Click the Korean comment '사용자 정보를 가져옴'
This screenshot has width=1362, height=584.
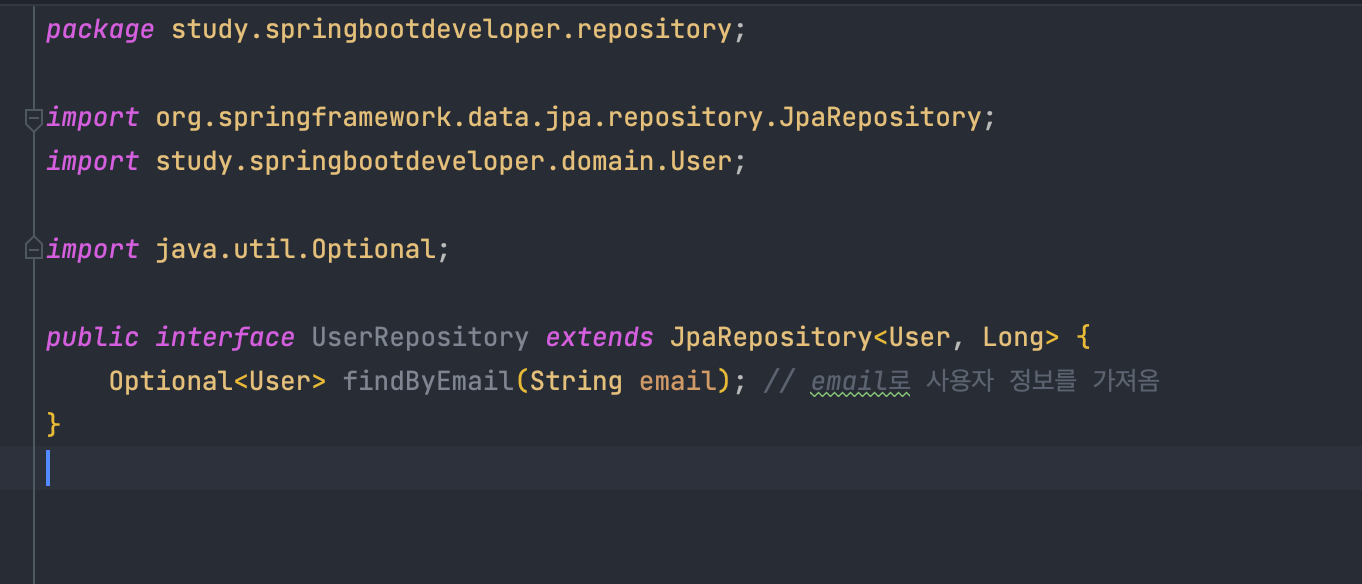point(1042,381)
